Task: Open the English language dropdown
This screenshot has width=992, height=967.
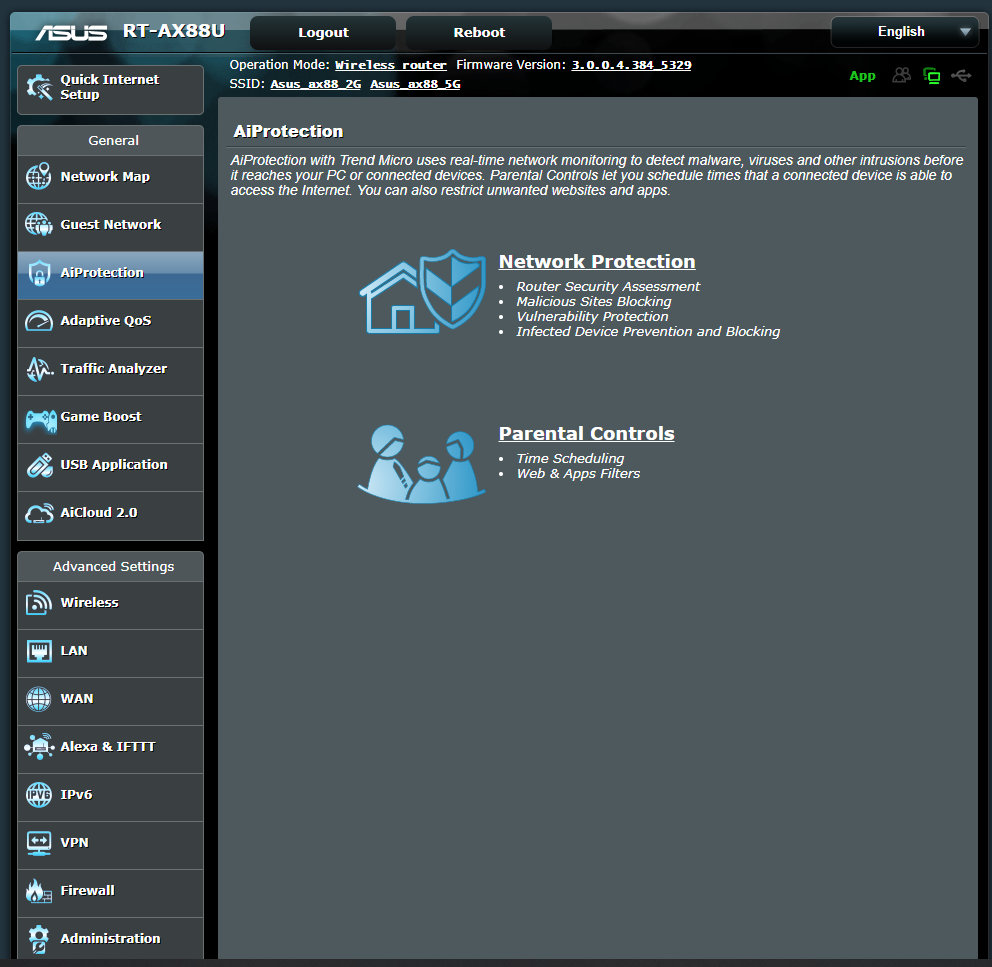Action: click(x=905, y=32)
